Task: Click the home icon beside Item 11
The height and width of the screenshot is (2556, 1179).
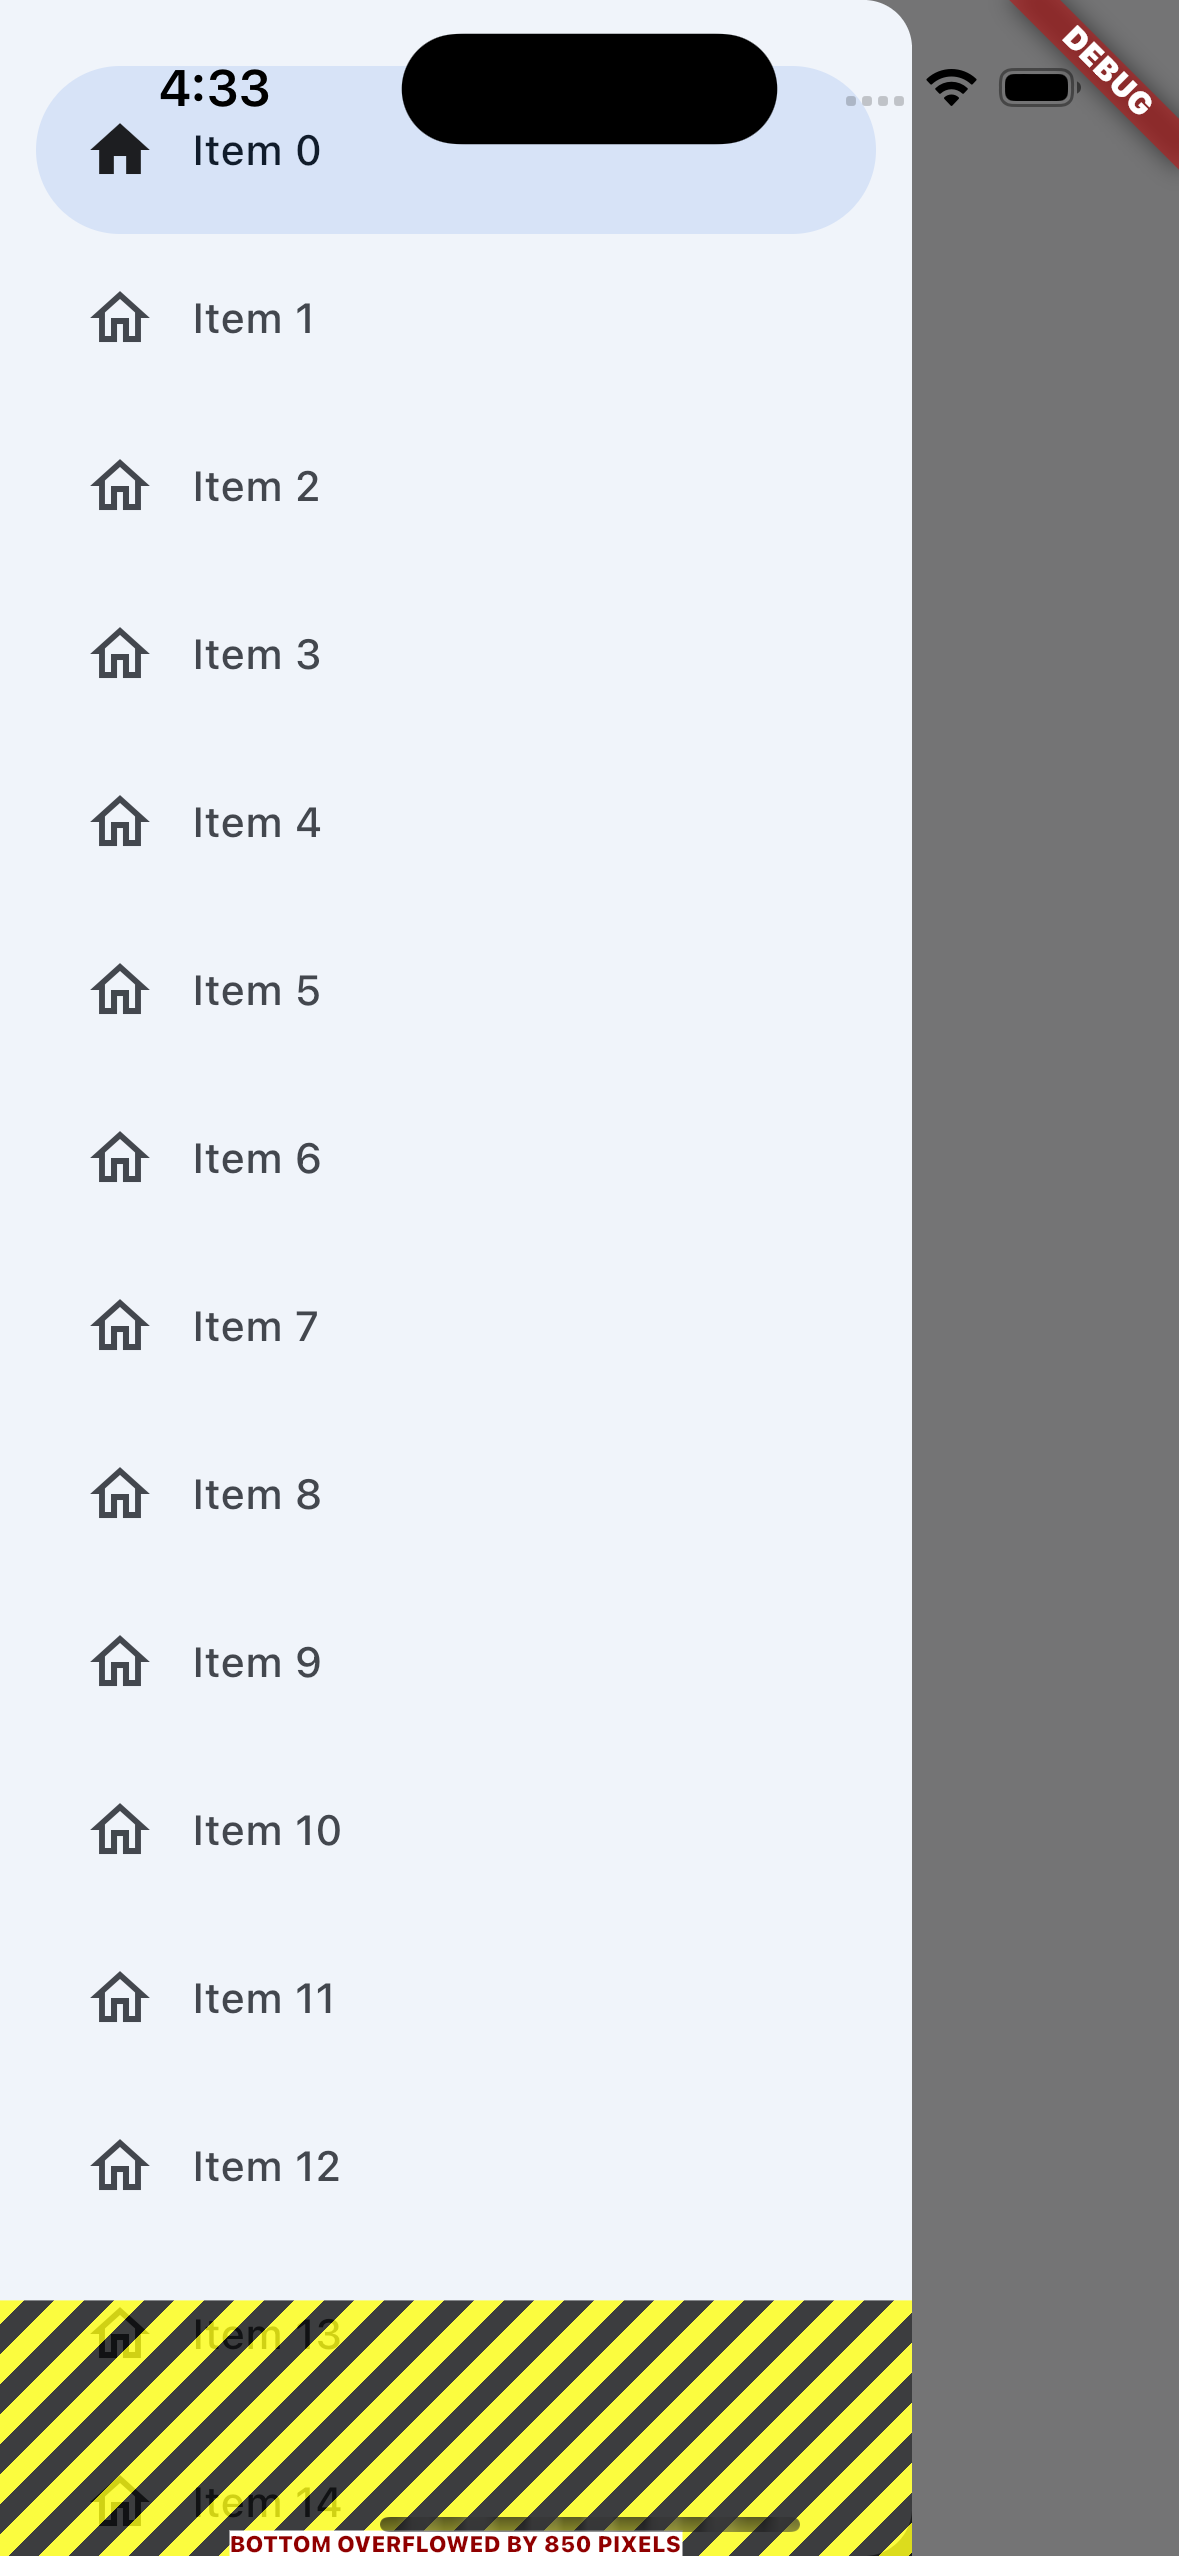Action: coord(121,1997)
